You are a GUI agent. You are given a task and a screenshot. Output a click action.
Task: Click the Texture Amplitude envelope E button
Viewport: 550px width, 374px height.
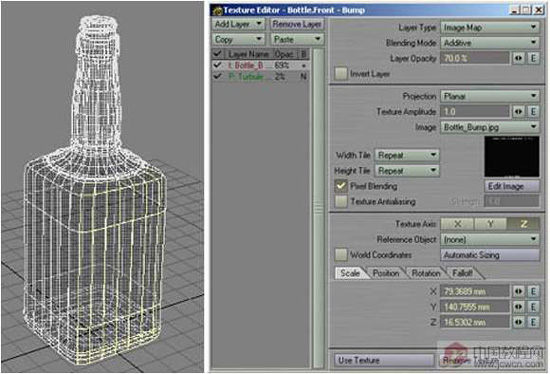point(533,112)
